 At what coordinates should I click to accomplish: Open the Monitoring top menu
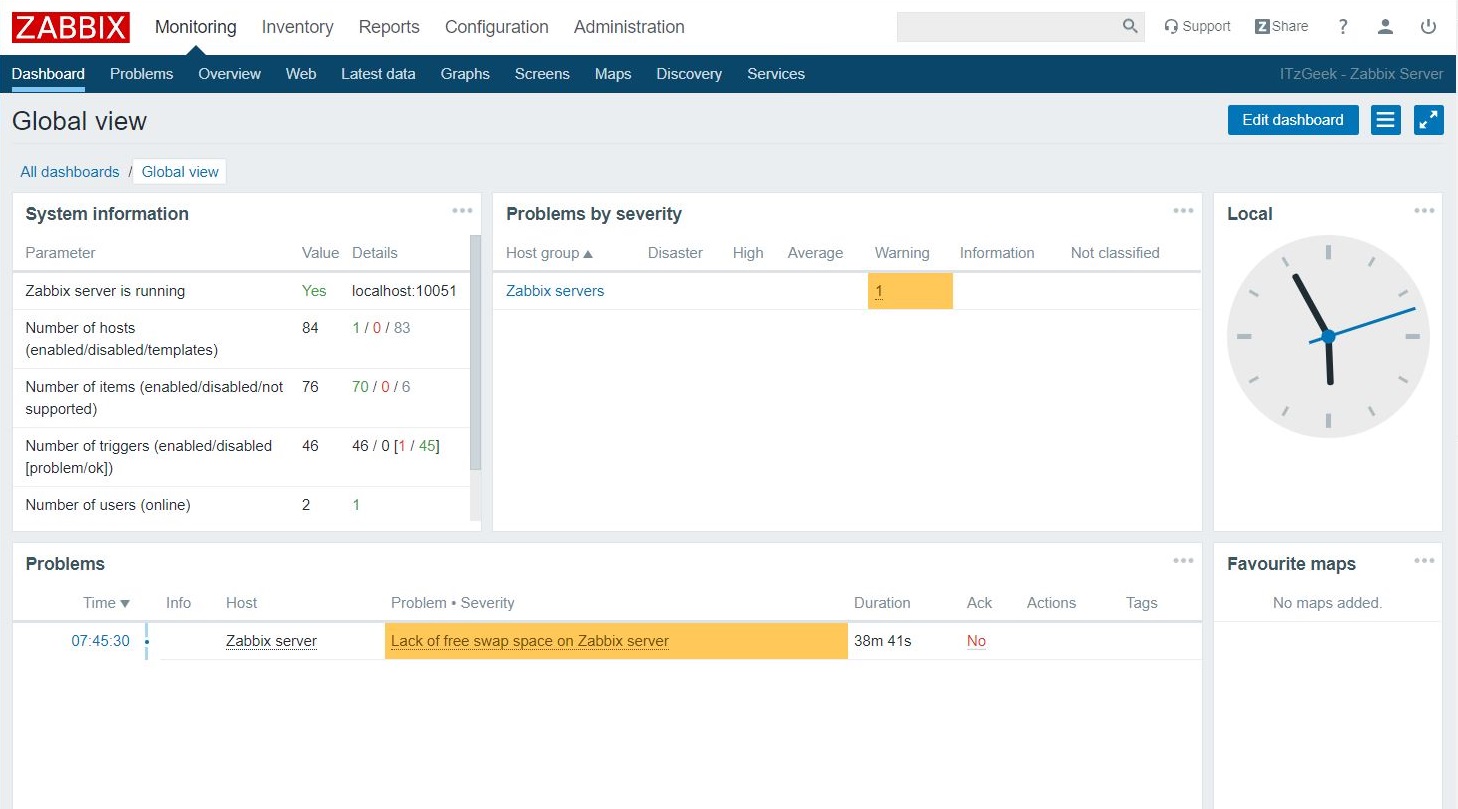click(x=196, y=27)
